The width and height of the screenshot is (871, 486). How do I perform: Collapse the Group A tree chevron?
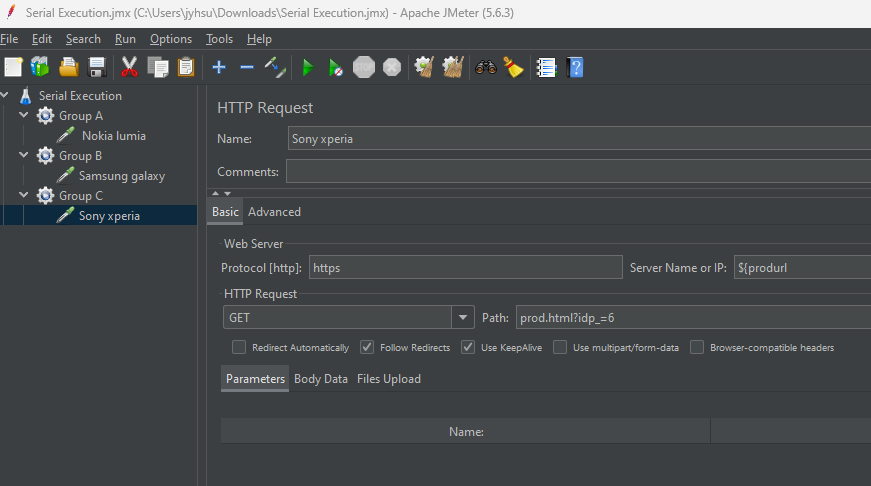pos(23,115)
